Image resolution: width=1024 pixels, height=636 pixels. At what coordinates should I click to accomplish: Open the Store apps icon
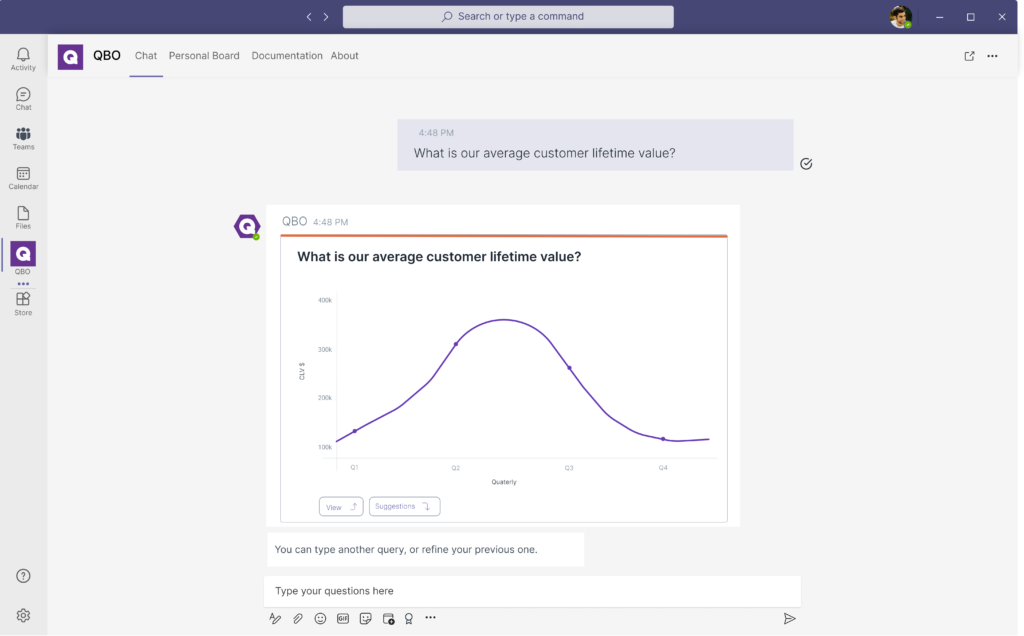click(23, 303)
